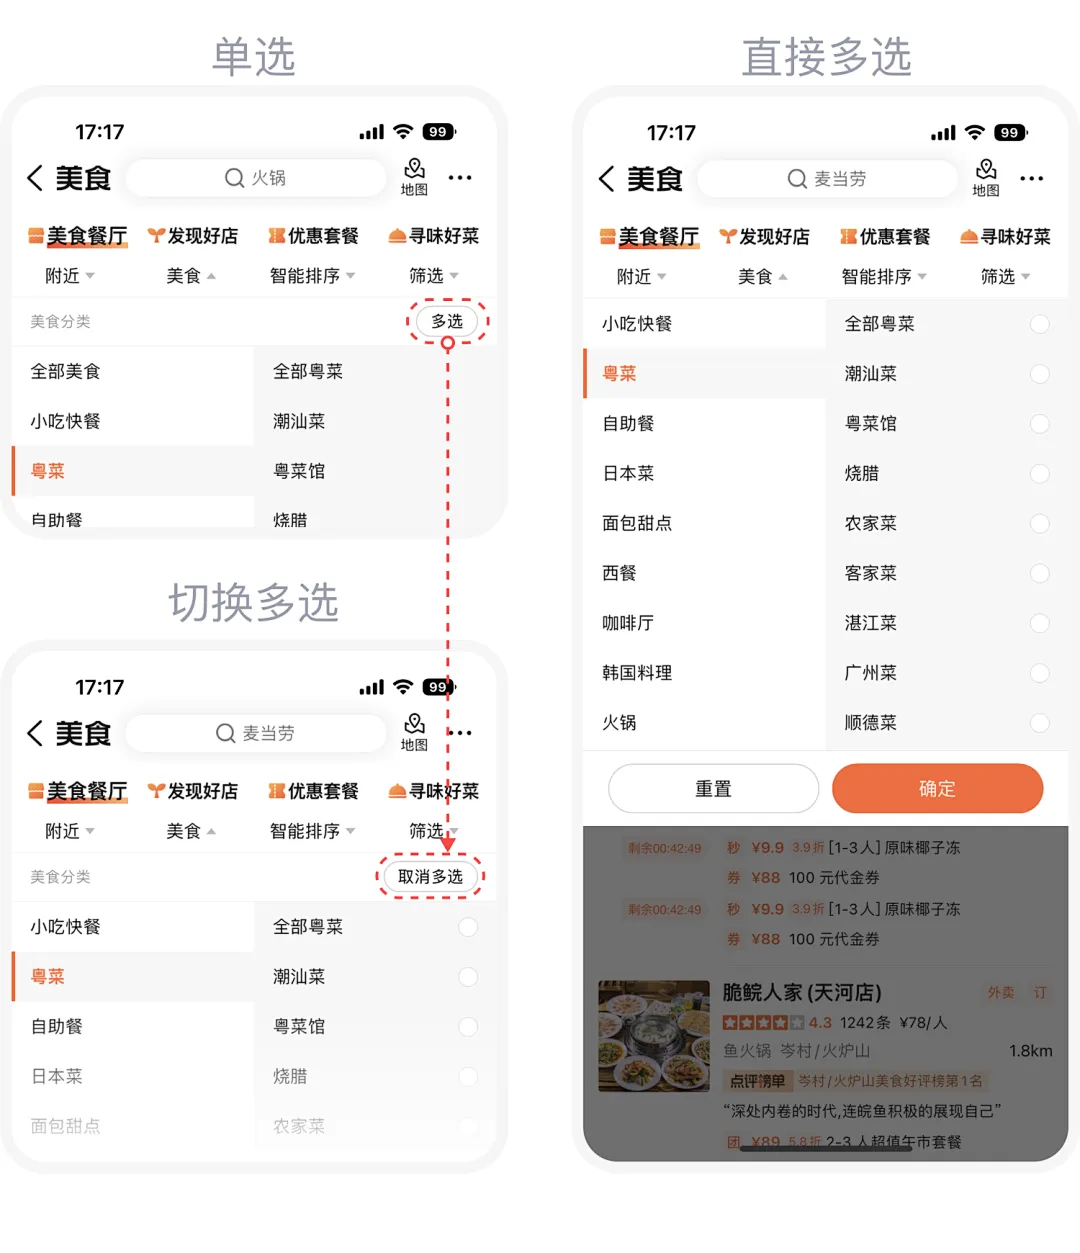The width and height of the screenshot is (1080, 1253).
Task: Tap the map icon in switch multi-select screen
Action: pyautogui.click(x=414, y=732)
